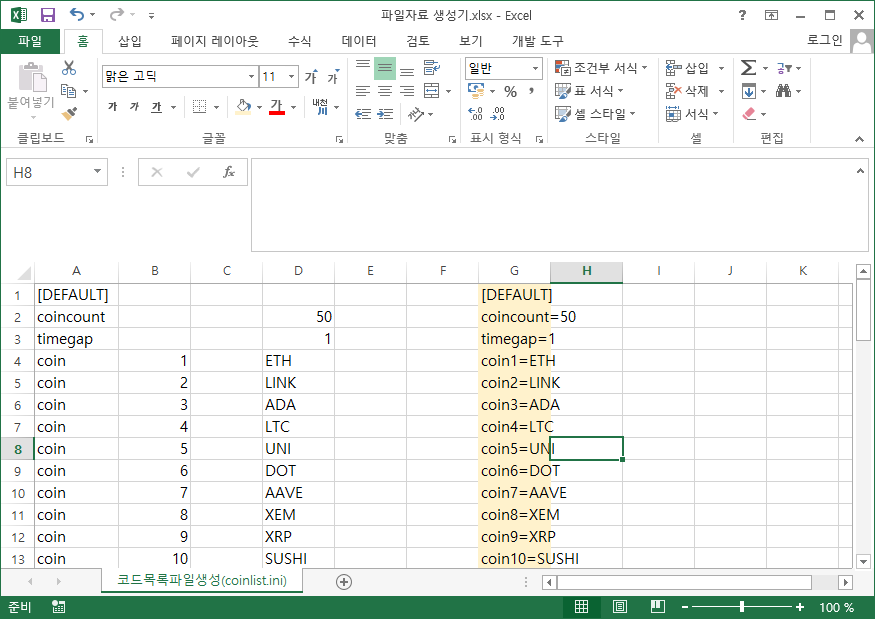Click the 조건부 서식 button
This screenshot has height=619, width=875.
tap(602, 68)
